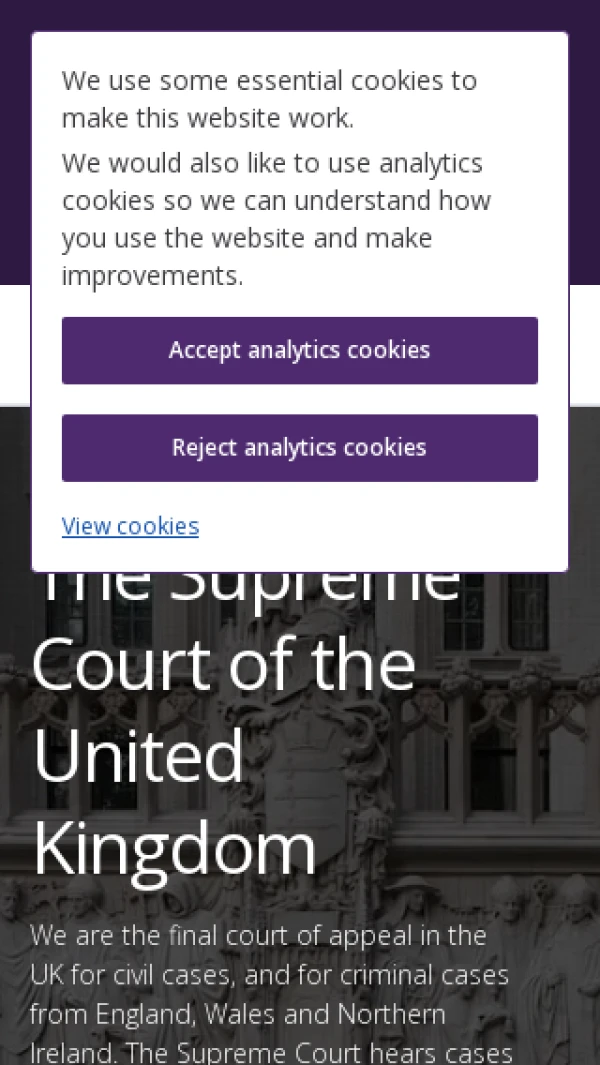The width and height of the screenshot is (600, 1065).
Task: Click the dark purple header bar
Action: click(300, 15)
